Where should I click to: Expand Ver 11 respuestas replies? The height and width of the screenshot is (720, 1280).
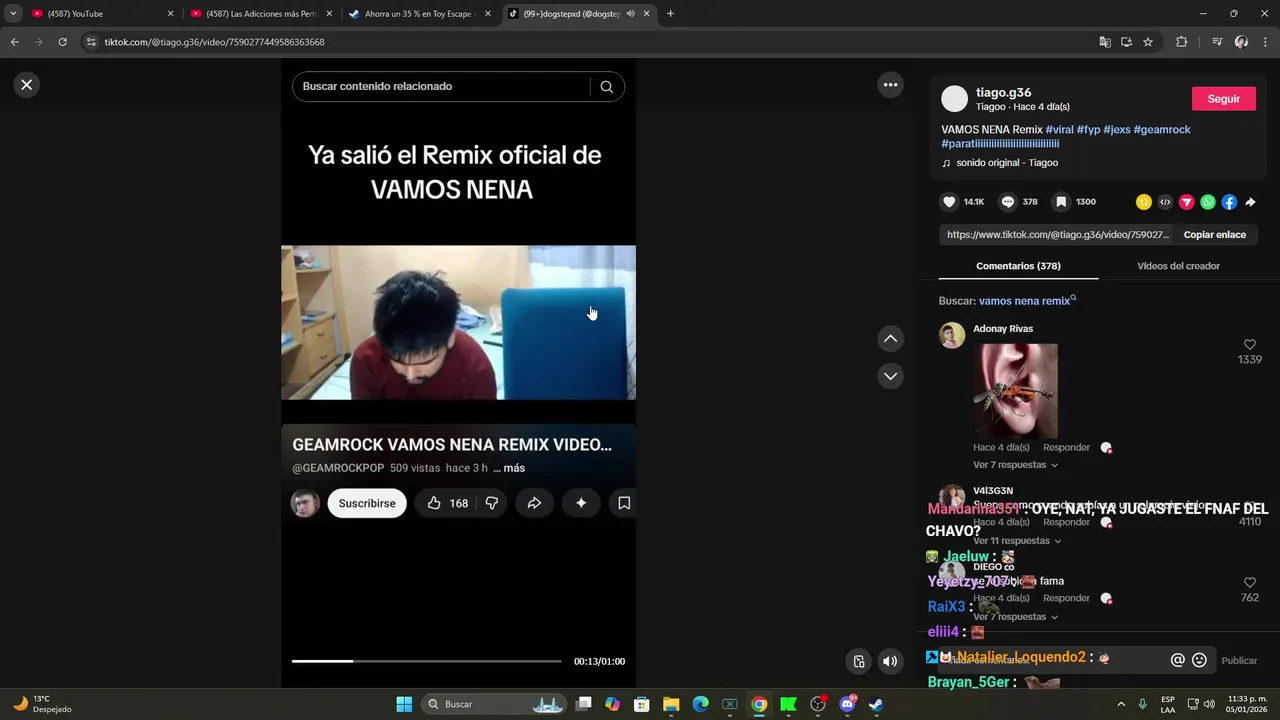[1015, 541]
